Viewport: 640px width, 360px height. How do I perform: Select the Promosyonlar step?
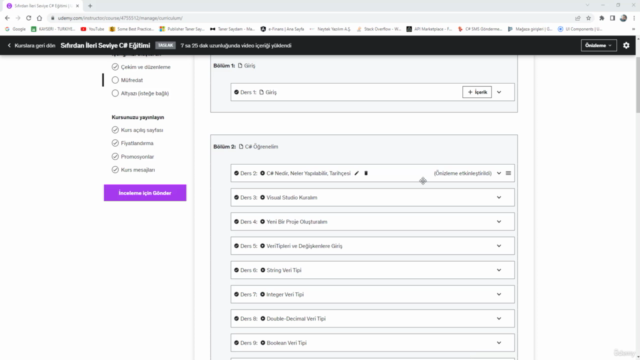(133, 157)
